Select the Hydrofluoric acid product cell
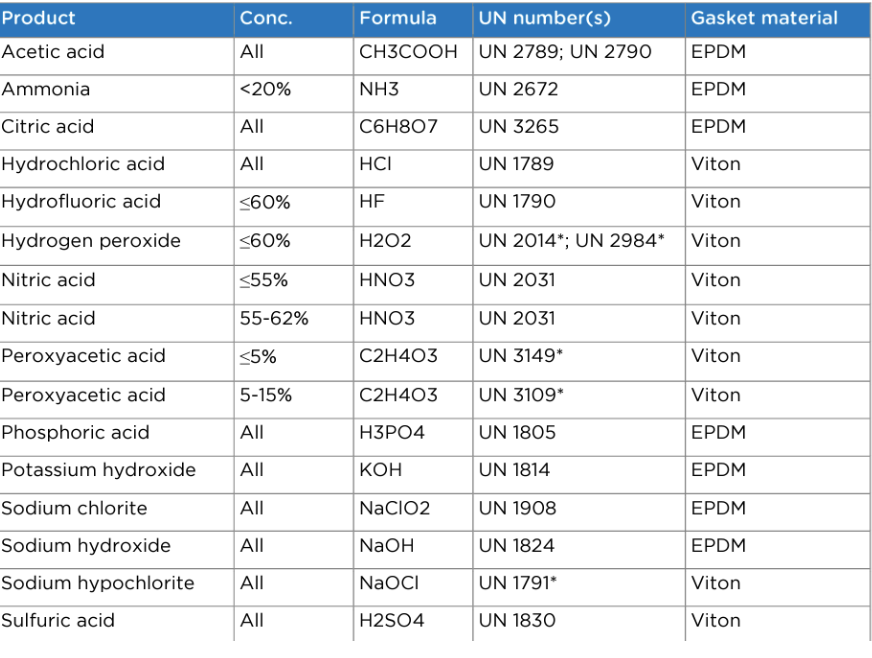The height and width of the screenshot is (658, 872). coord(117,206)
